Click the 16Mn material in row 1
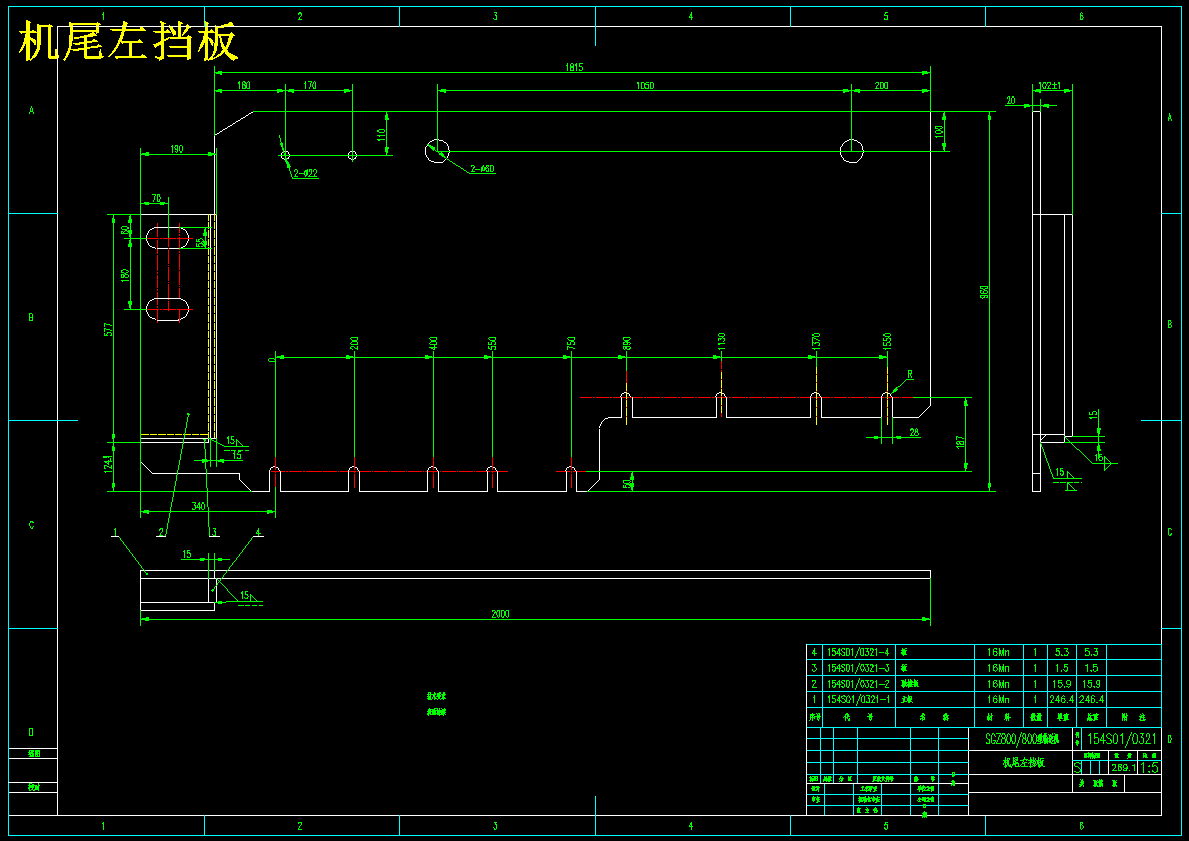This screenshot has width=1189, height=841. click(998, 699)
